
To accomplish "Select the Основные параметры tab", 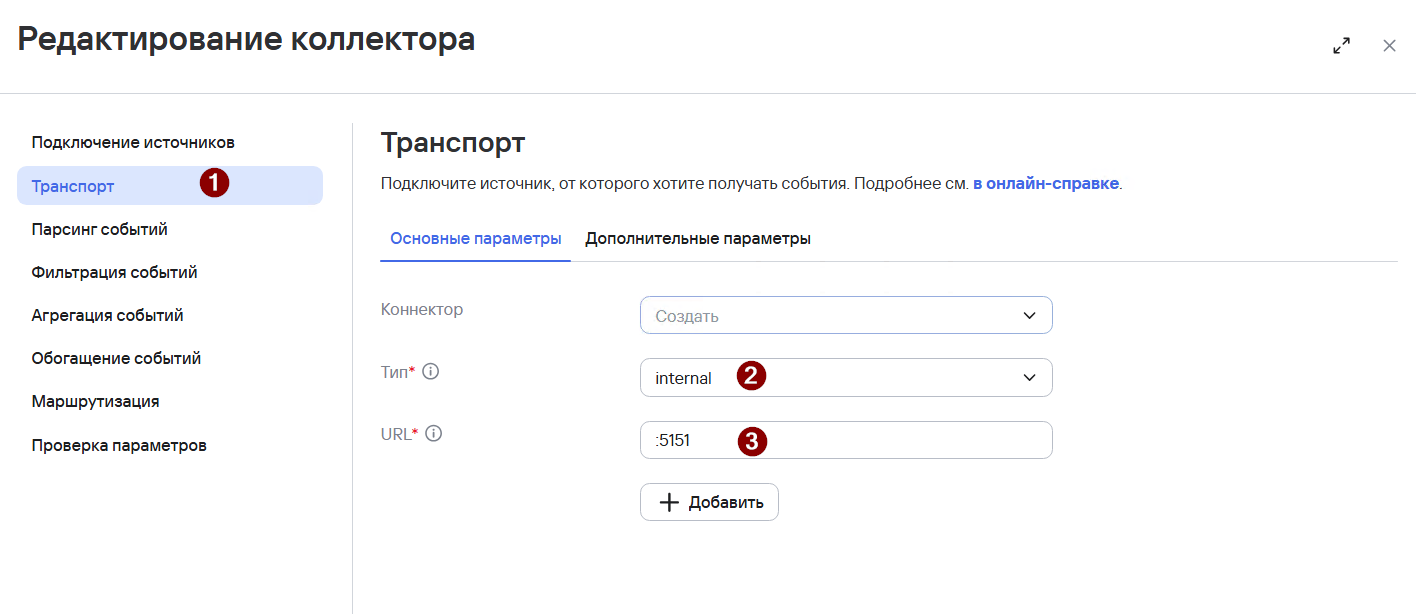I will click(476, 239).
